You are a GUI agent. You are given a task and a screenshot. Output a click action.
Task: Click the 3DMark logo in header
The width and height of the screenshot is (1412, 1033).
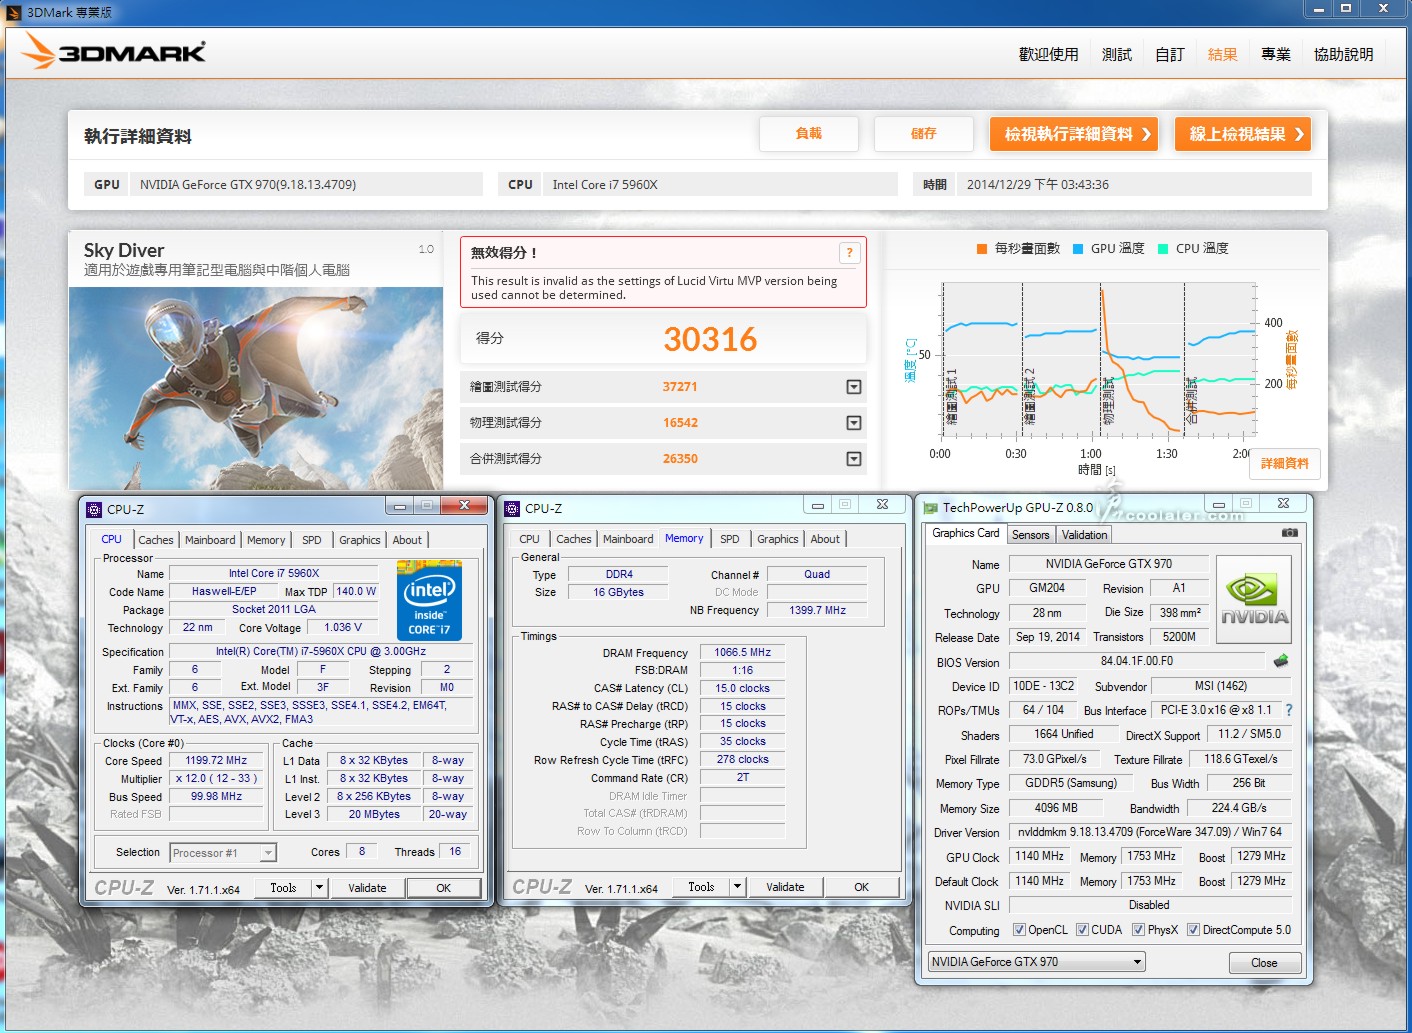click(114, 51)
